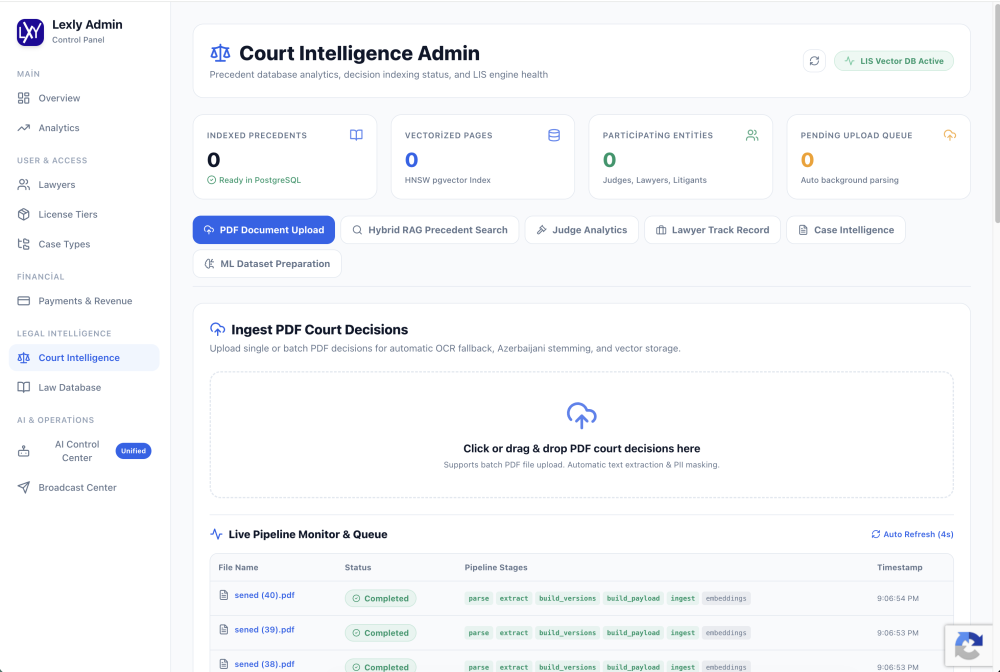Image resolution: width=1000 pixels, height=672 pixels.
Task: Click the Case Types tree icon
Action: pyautogui.click(x=24, y=244)
